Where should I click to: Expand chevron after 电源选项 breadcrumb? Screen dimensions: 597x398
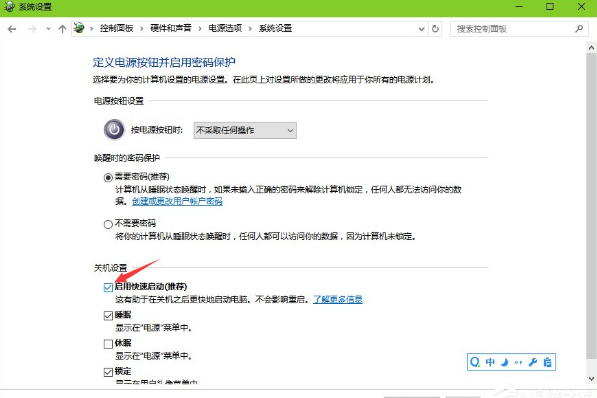250,29
